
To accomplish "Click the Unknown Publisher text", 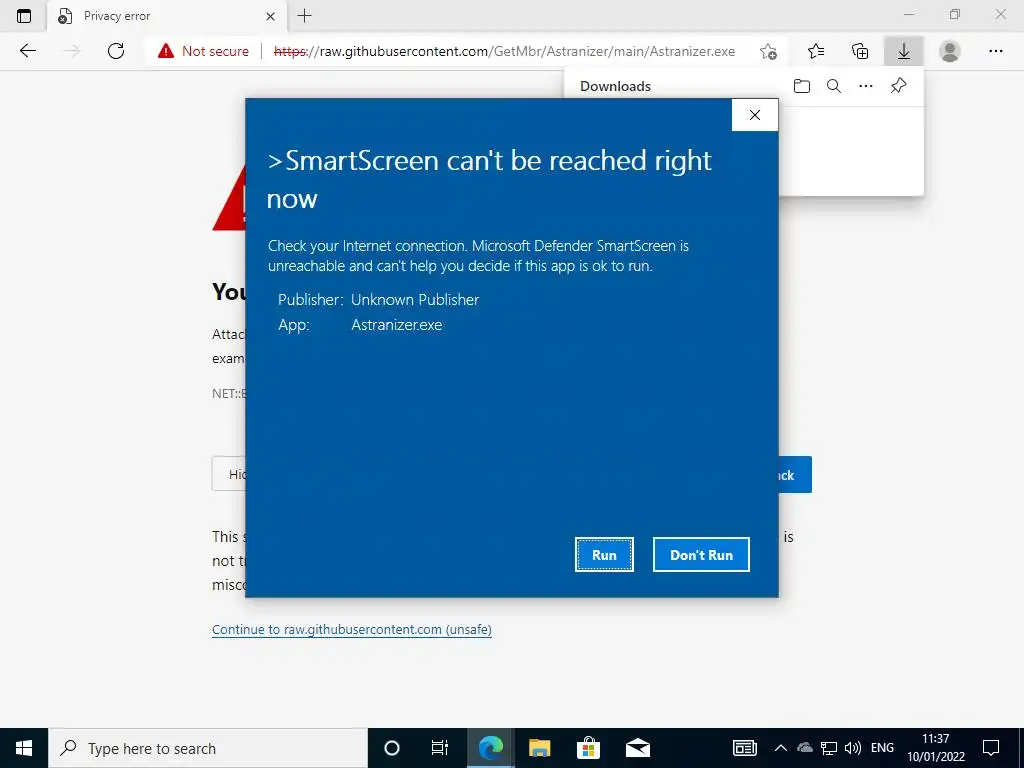I will tap(415, 300).
